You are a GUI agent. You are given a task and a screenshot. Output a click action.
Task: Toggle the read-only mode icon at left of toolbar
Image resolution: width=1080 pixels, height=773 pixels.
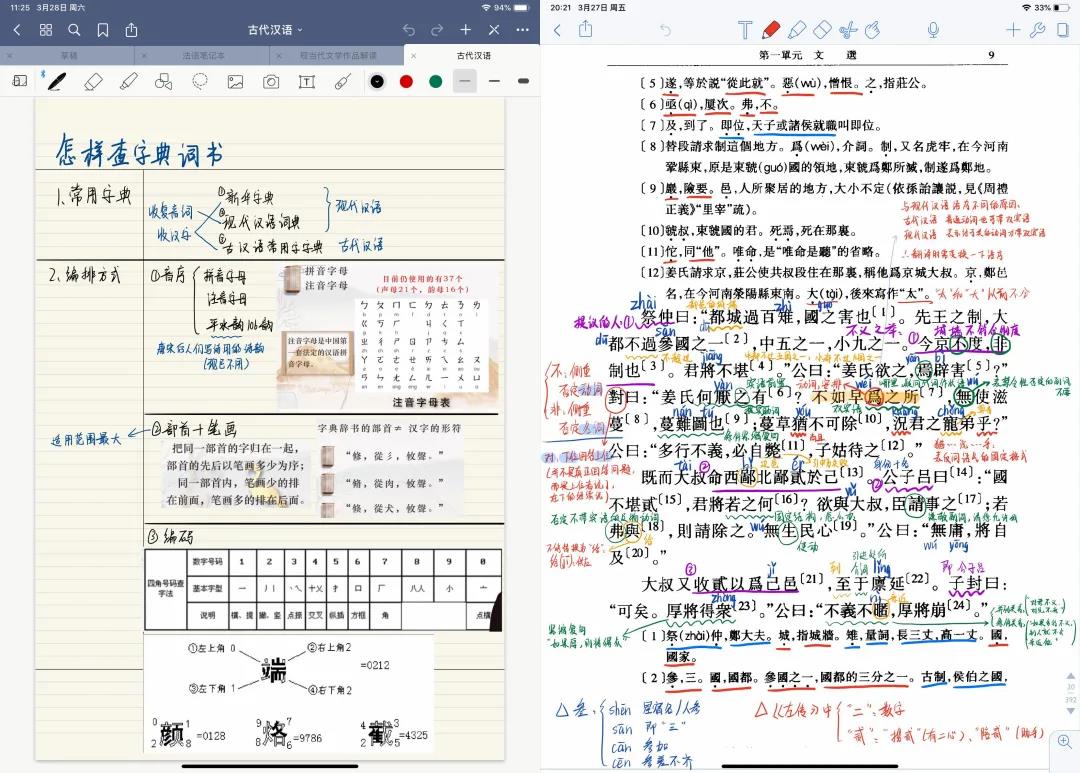[x=19, y=81]
